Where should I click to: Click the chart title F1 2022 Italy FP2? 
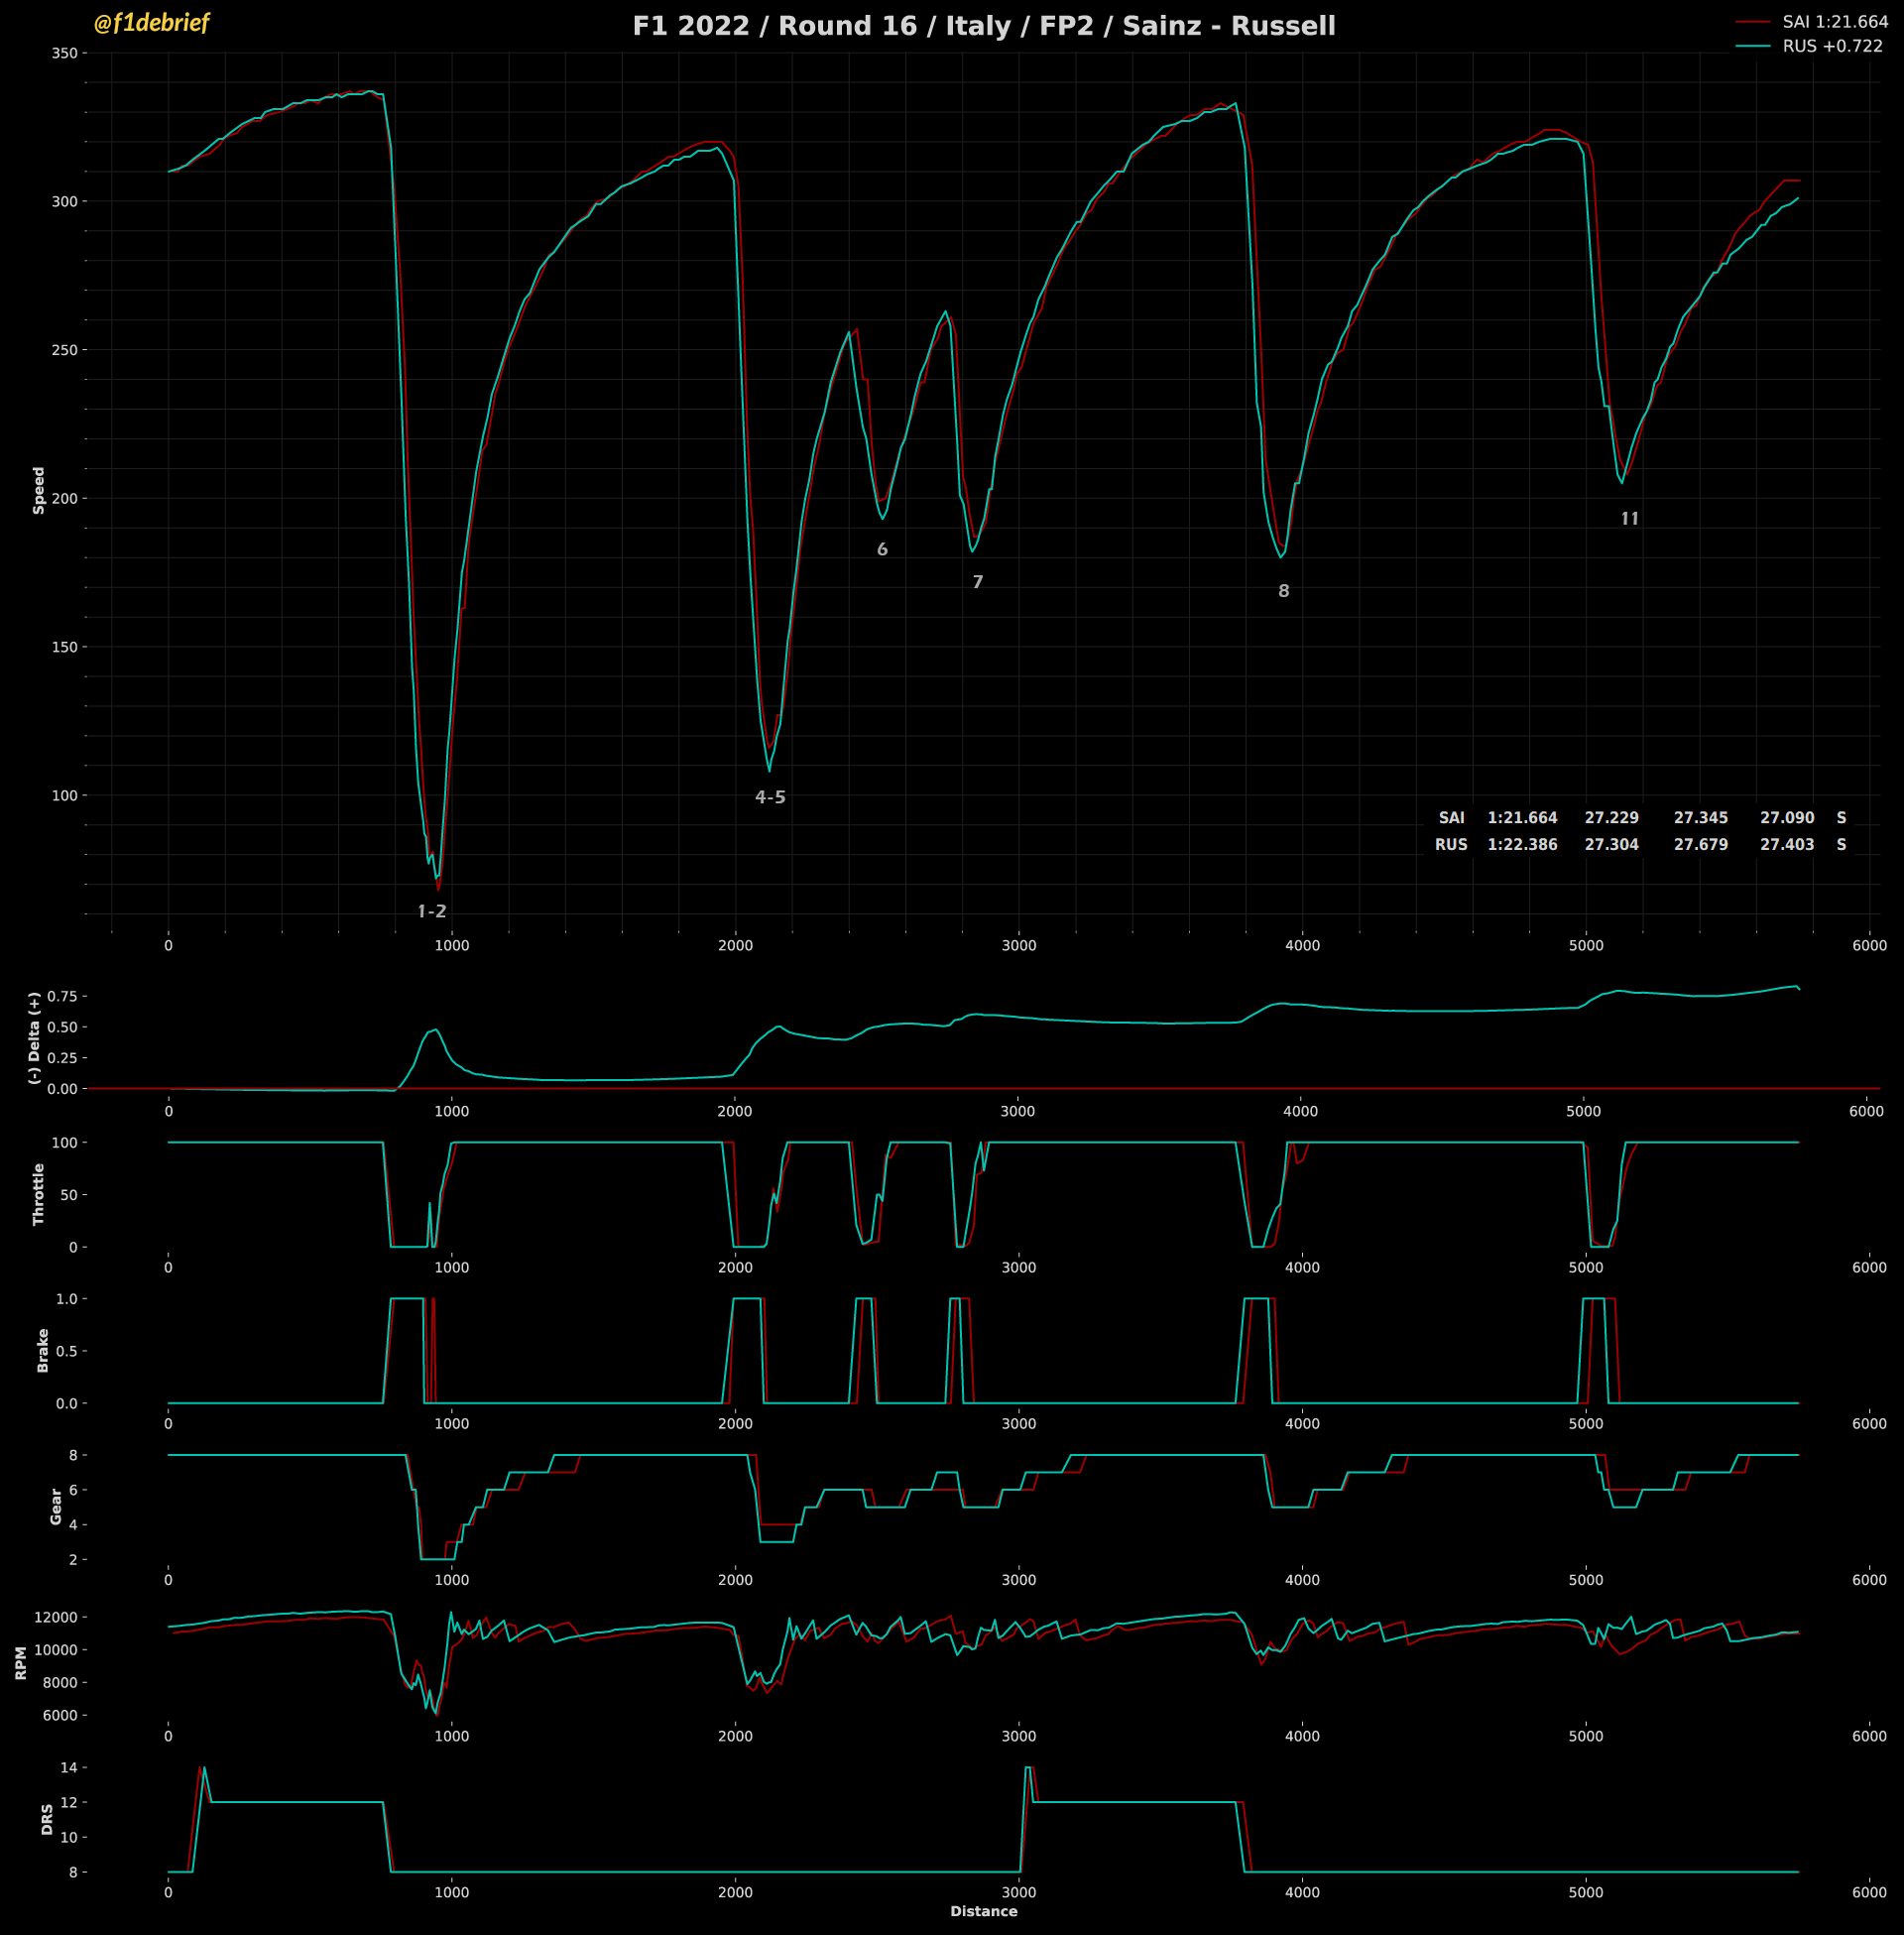pos(983,26)
